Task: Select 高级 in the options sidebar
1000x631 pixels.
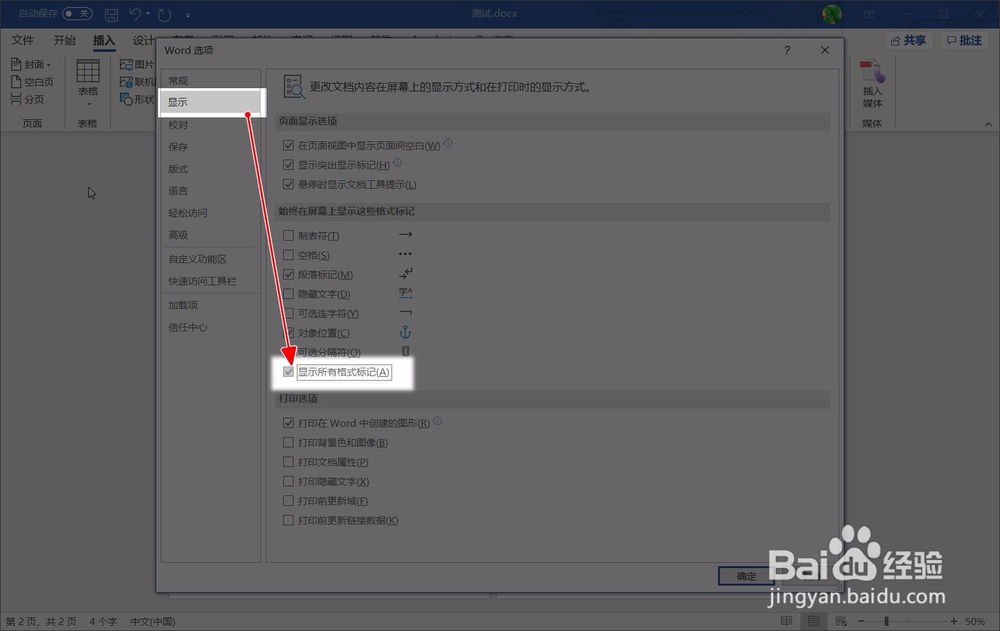Action: 180,235
